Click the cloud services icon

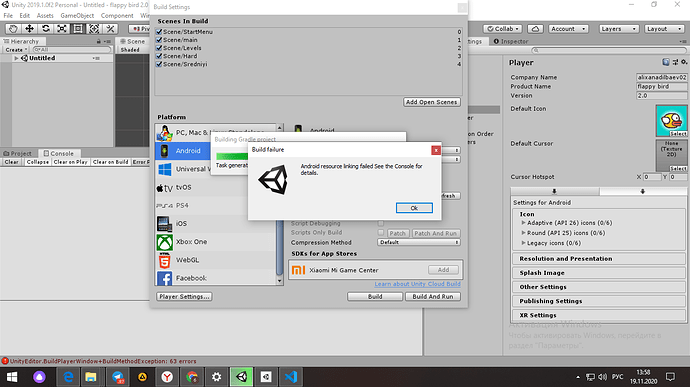pyautogui.click(x=535, y=29)
